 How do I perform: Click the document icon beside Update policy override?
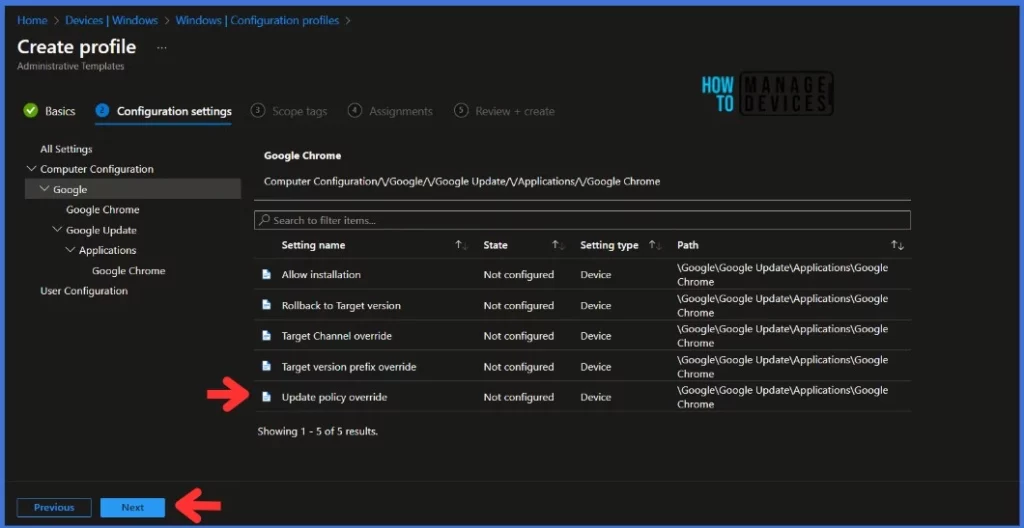tap(266, 397)
